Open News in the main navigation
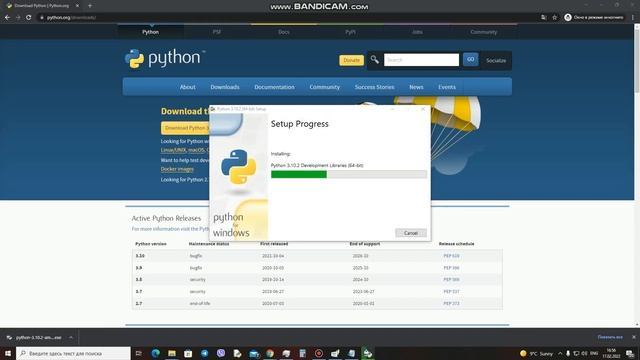 click(416, 87)
